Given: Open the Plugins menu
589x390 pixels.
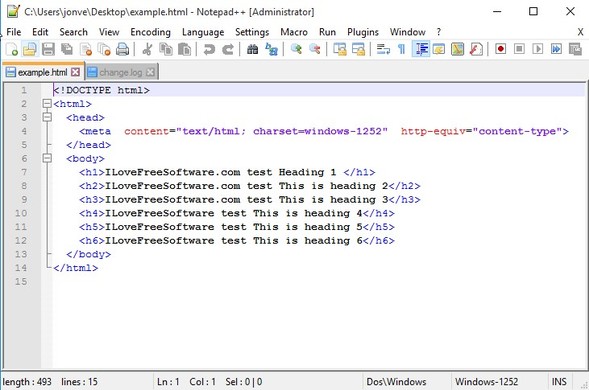Looking at the screenshot, I should (362, 32).
